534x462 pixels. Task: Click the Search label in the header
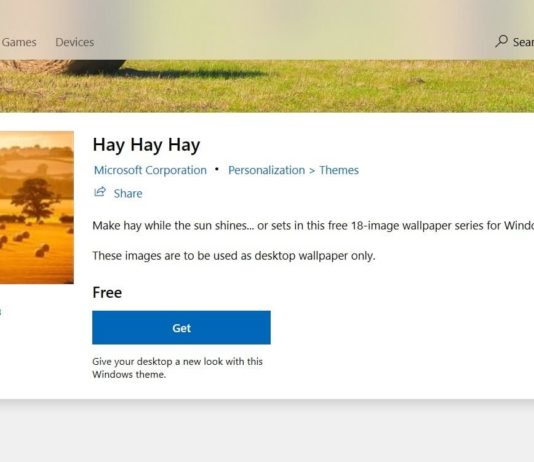coord(523,42)
